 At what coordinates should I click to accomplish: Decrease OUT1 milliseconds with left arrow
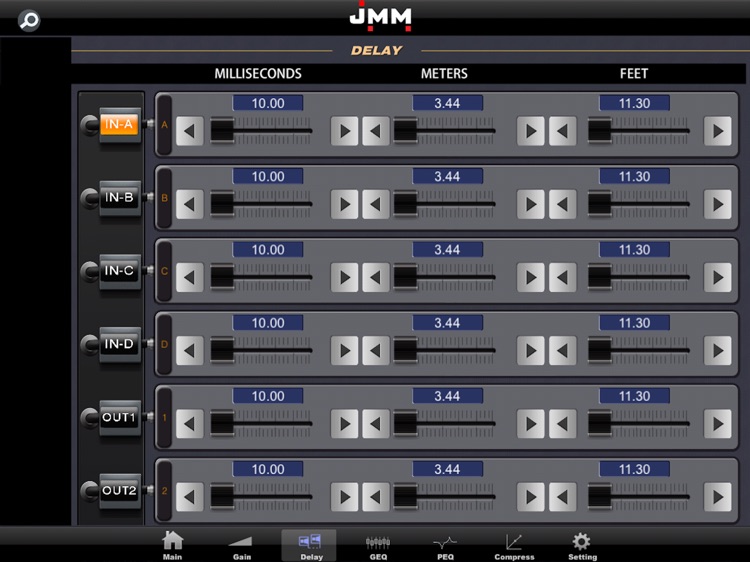click(x=190, y=424)
